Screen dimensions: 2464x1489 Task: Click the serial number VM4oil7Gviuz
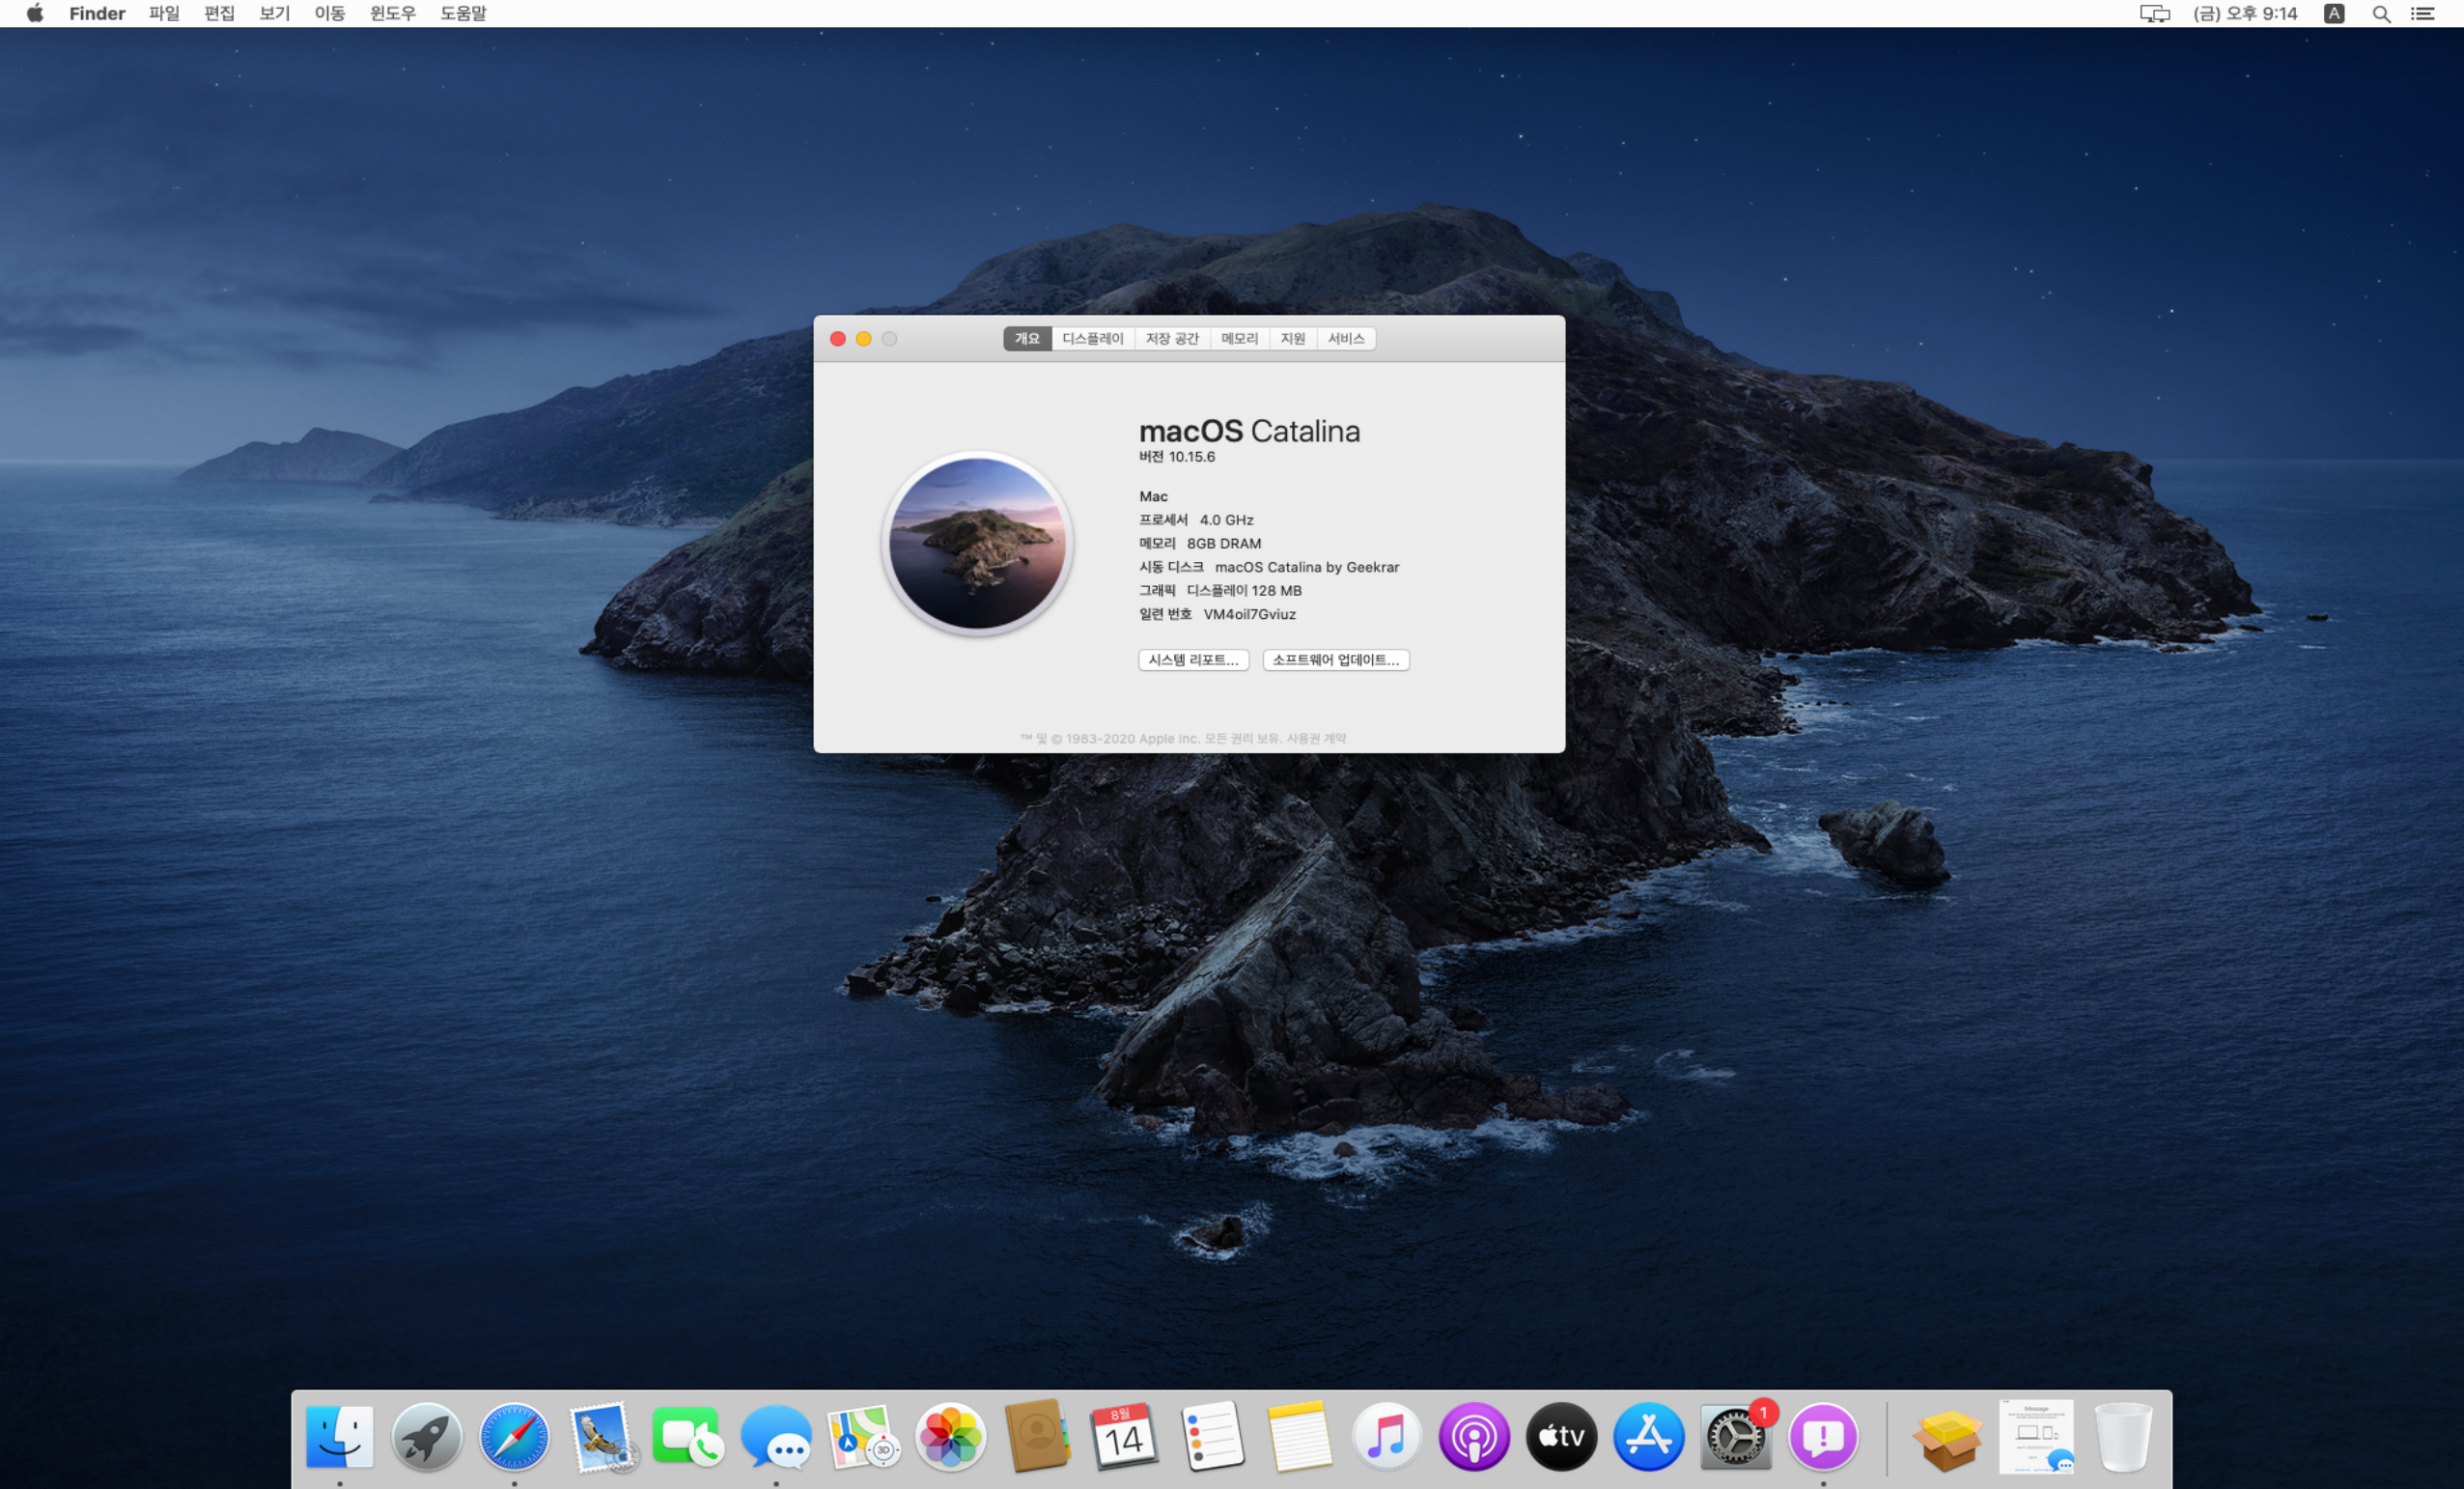click(1249, 614)
